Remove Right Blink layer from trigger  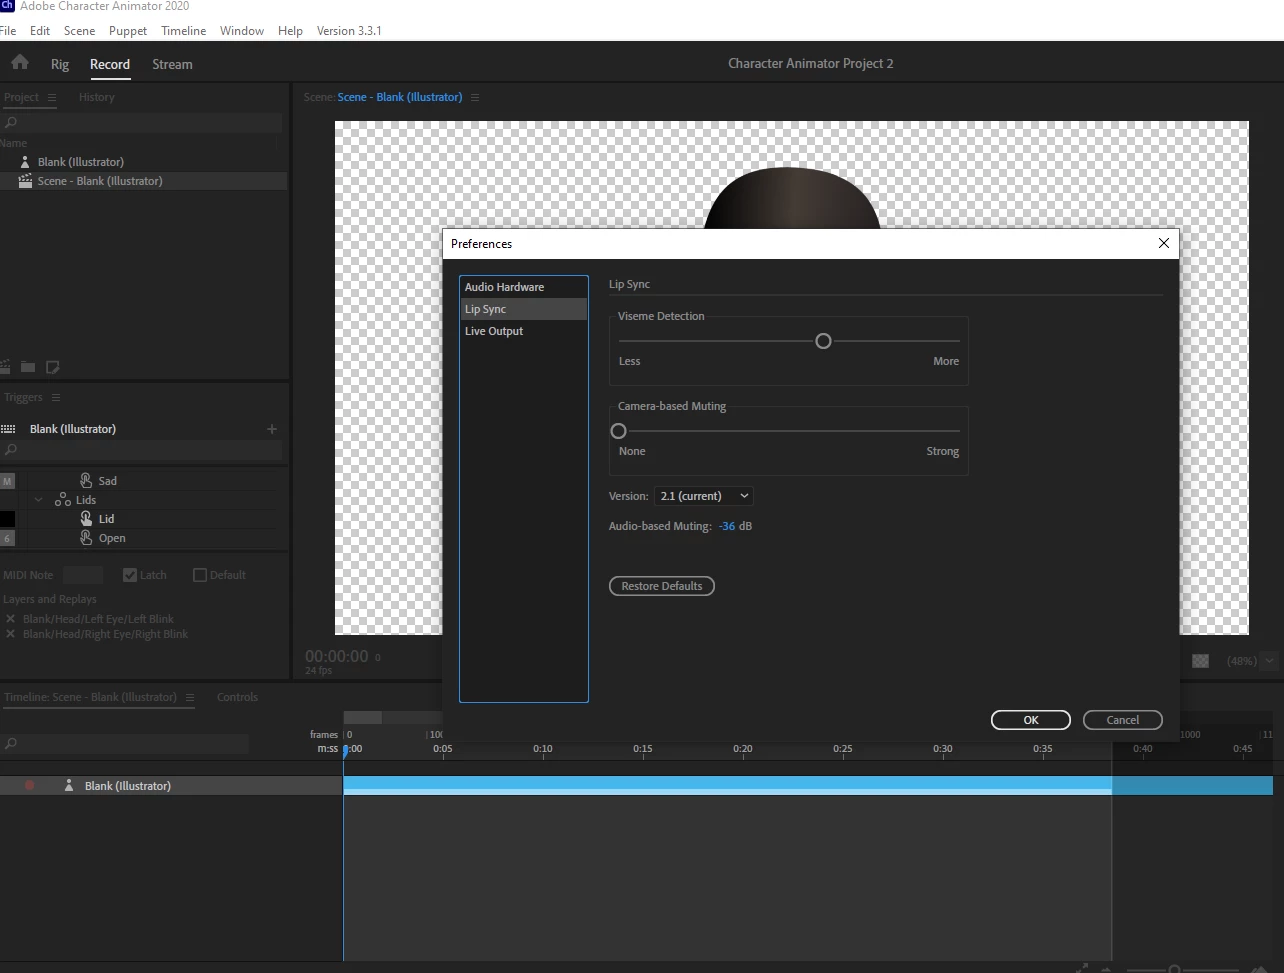[10, 634]
